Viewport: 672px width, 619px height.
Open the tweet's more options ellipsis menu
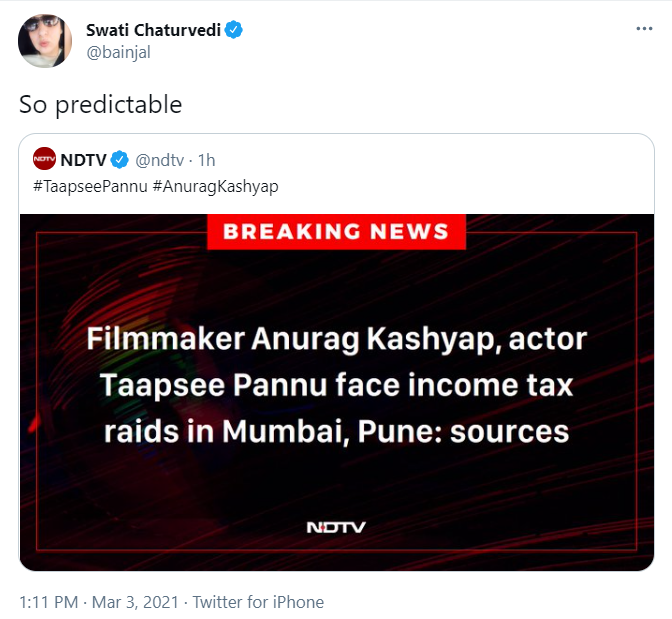point(644,29)
